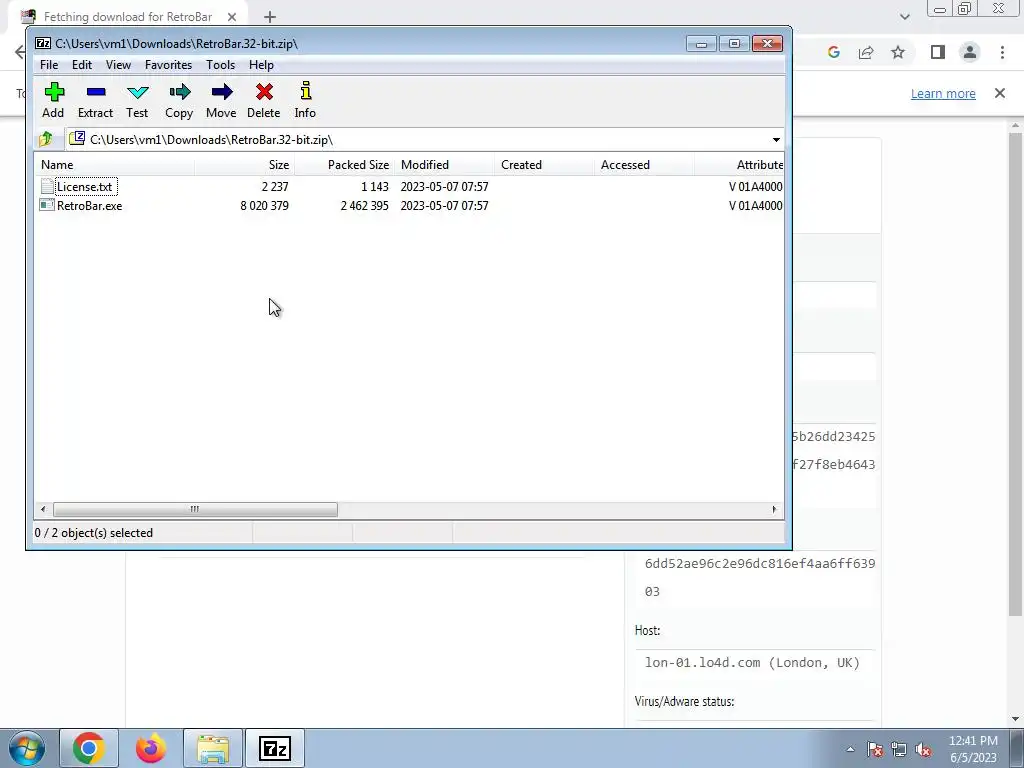The width and height of the screenshot is (1024, 768).
Task: Go up one folder level icon
Action: pos(46,139)
